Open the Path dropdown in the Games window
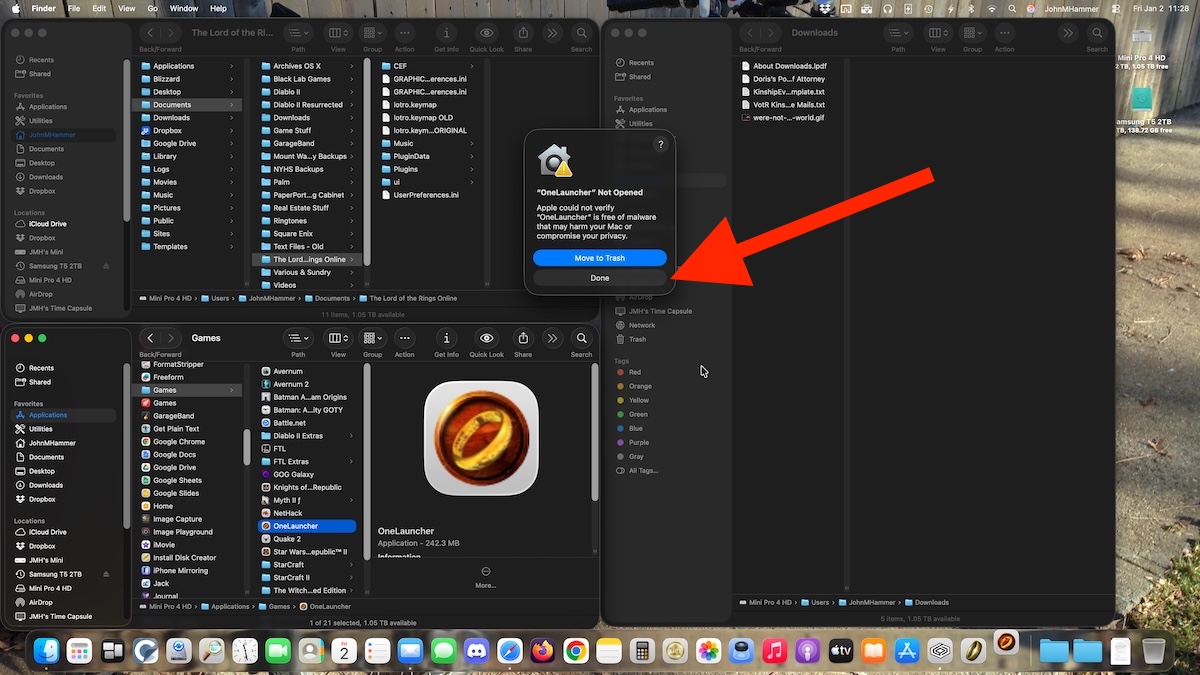Image resolution: width=1200 pixels, height=675 pixels. click(x=298, y=338)
